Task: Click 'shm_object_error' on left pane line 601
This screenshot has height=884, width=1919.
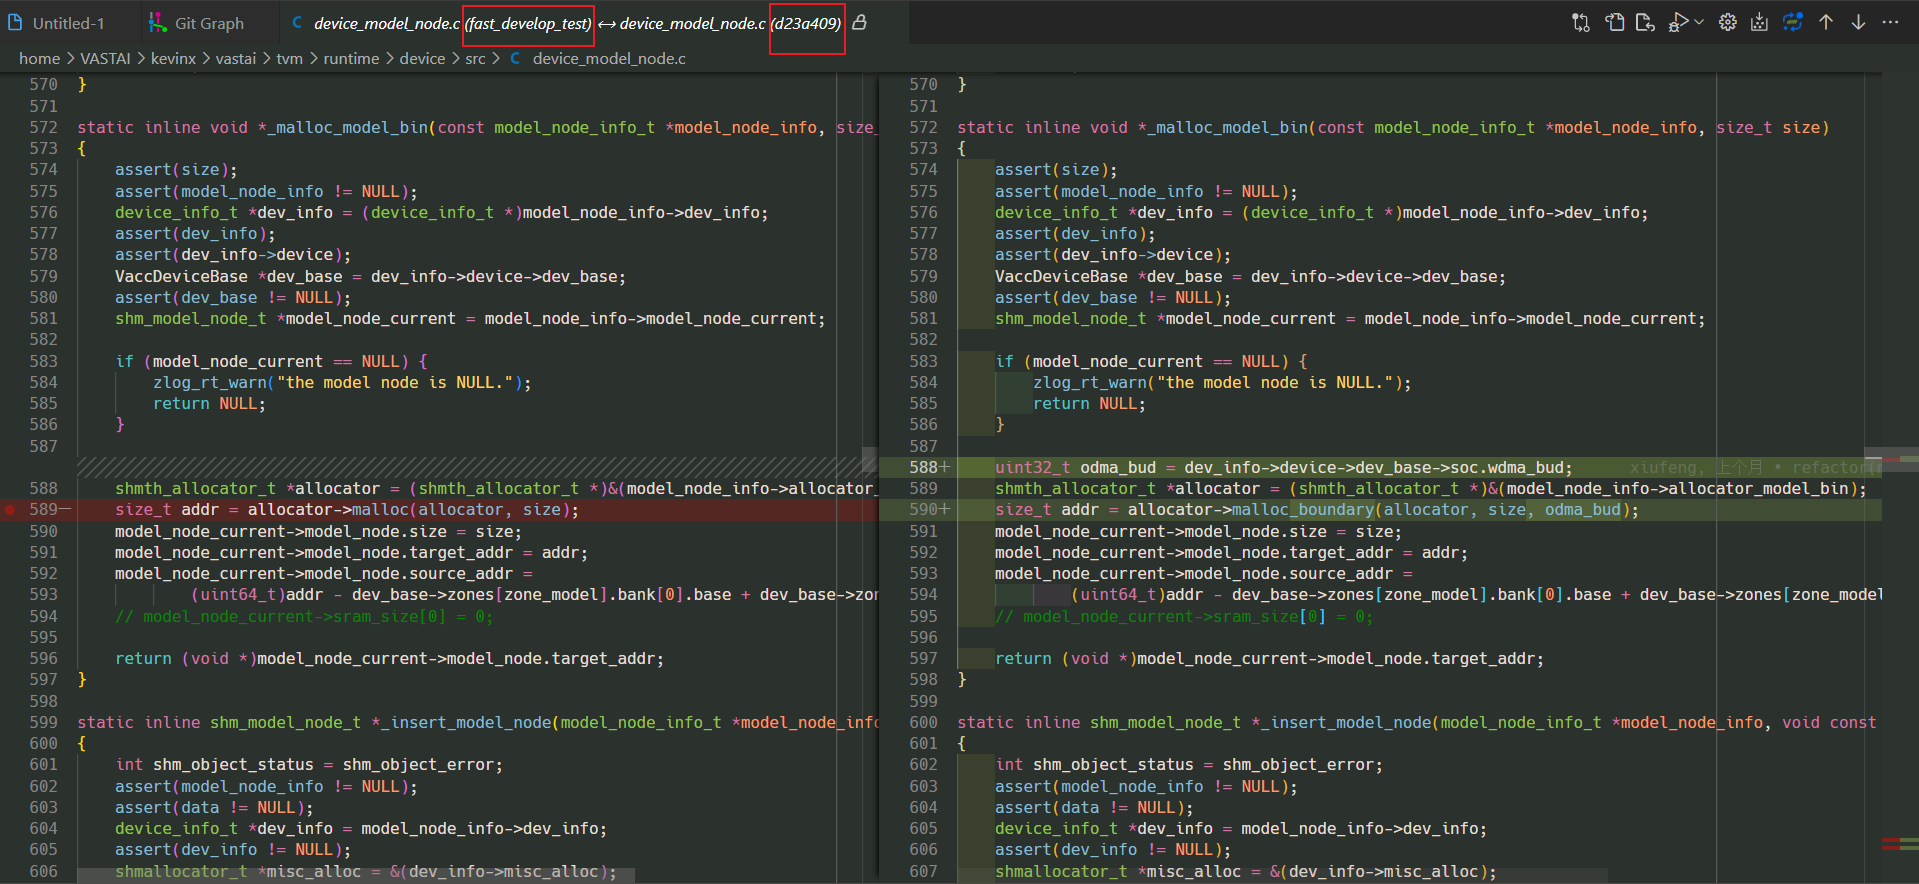Action: coord(418,765)
